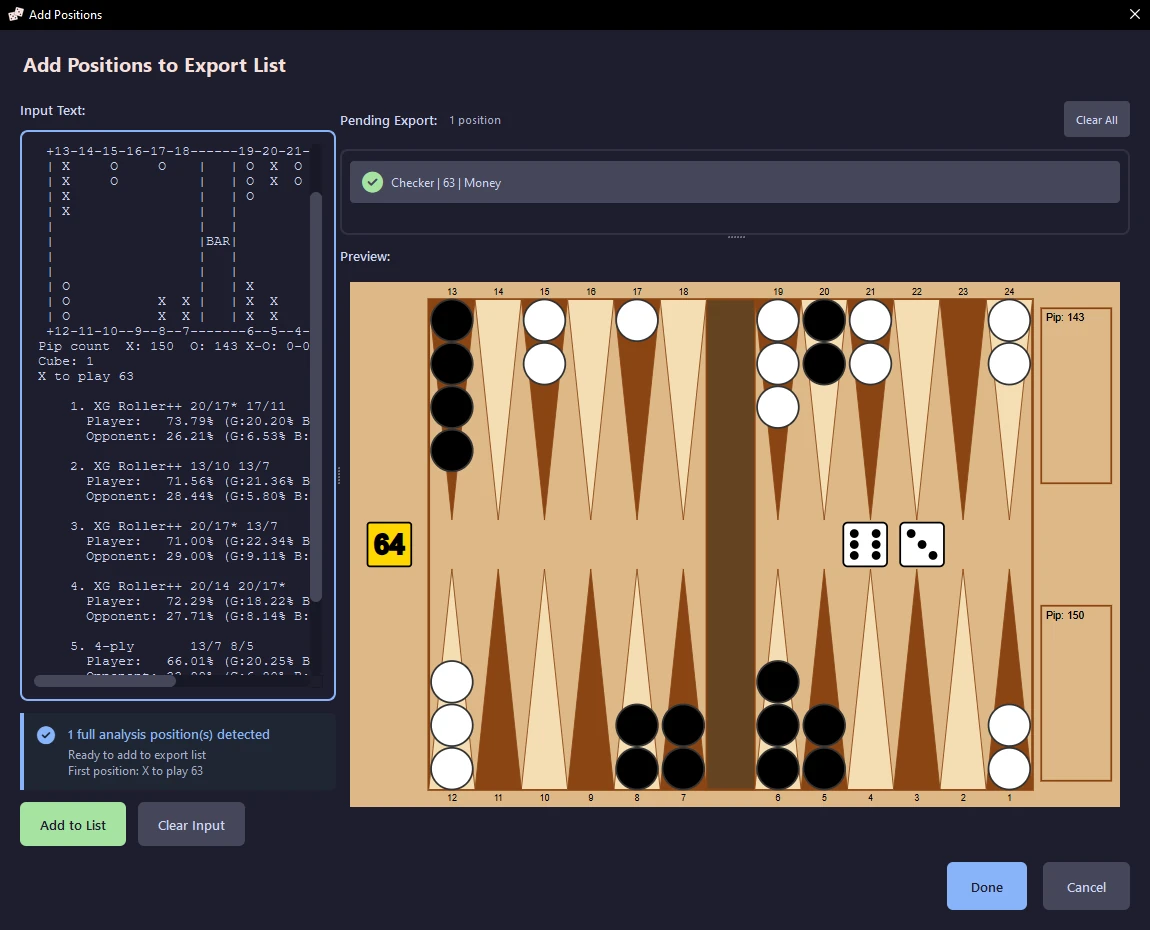The image size is (1150, 930).
Task: Click the top bear-off tray showing Pip: 143
Action: pos(1076,396)
